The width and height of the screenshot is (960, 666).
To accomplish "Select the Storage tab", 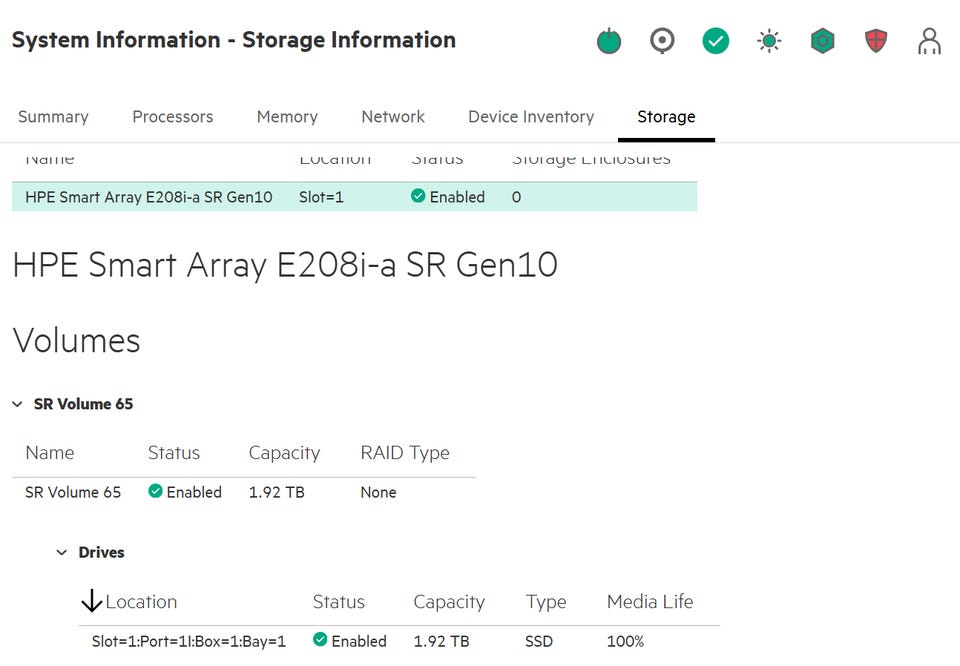I will point(666,117).
